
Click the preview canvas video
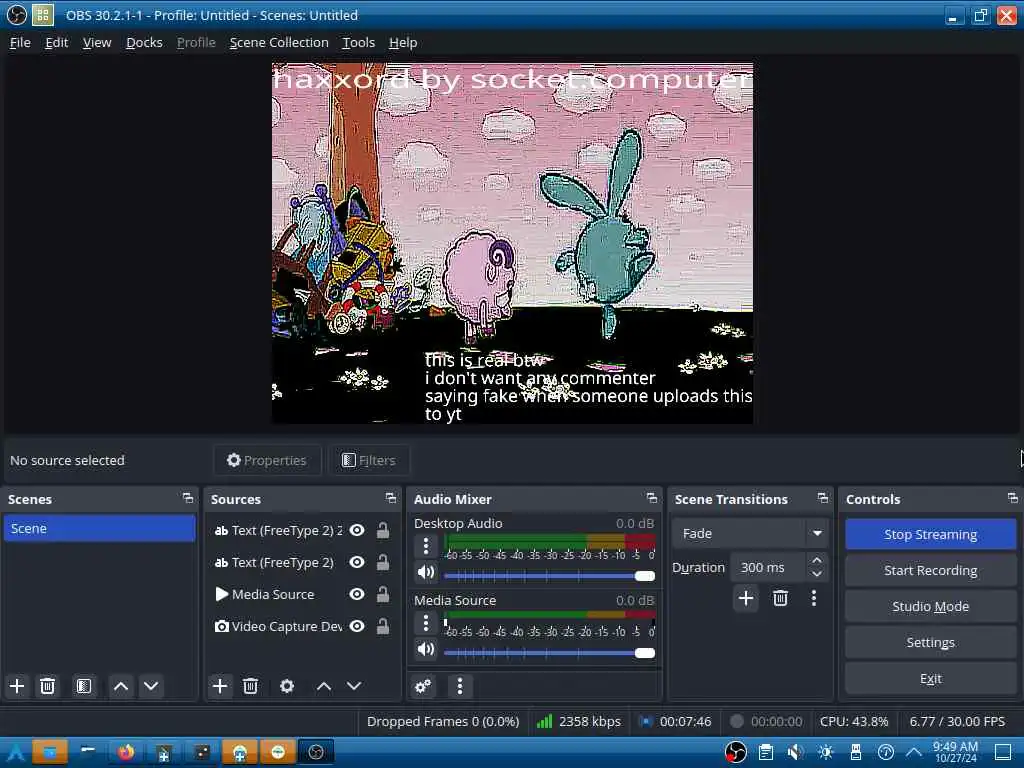pos(512,243)
